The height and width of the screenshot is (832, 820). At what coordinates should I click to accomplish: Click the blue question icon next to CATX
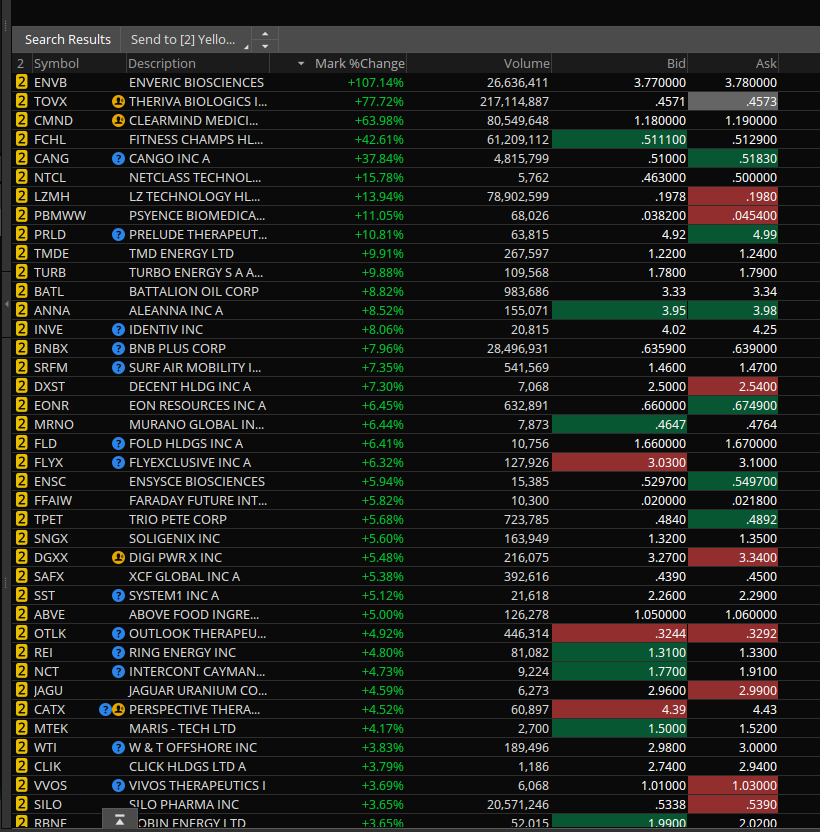105,709
